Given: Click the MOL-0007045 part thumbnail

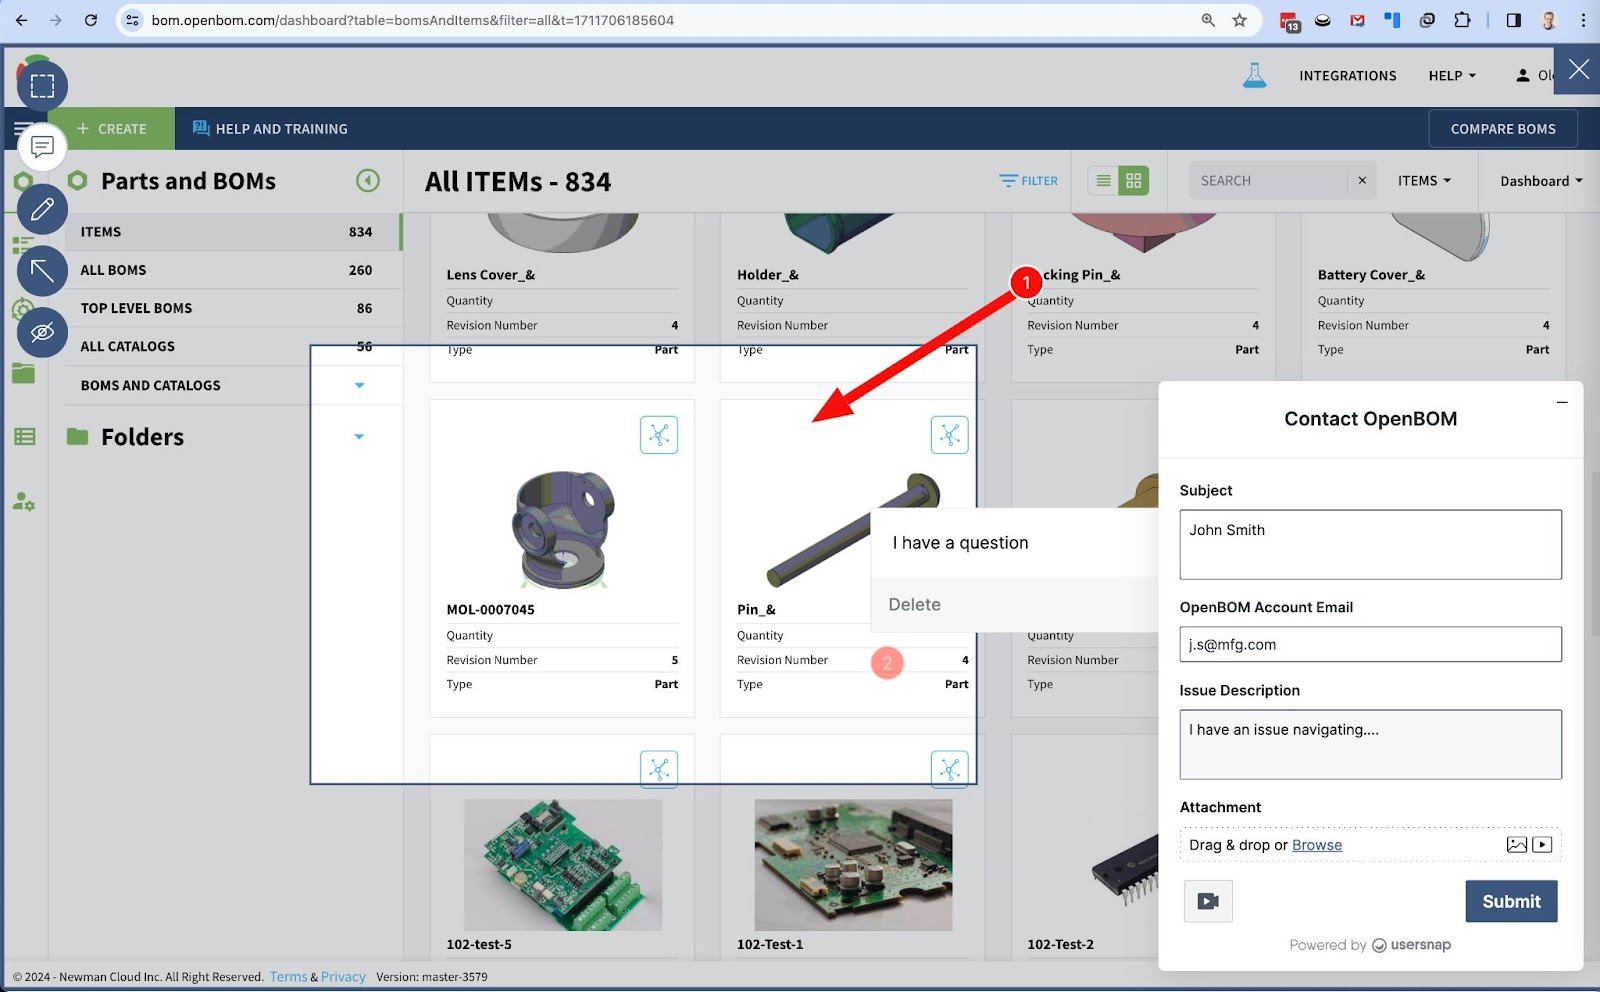Looking at the screenshot, I should (562, 530).
